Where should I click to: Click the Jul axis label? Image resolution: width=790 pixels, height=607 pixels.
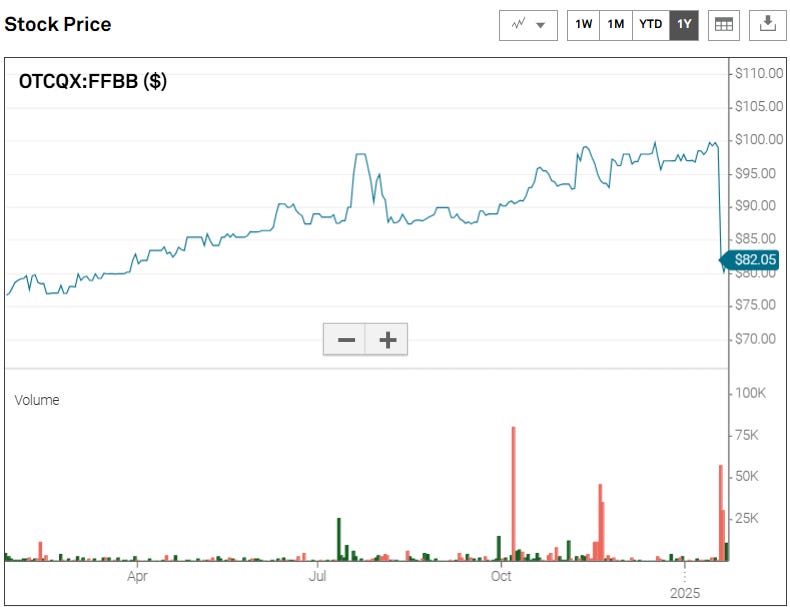[317, 576]
